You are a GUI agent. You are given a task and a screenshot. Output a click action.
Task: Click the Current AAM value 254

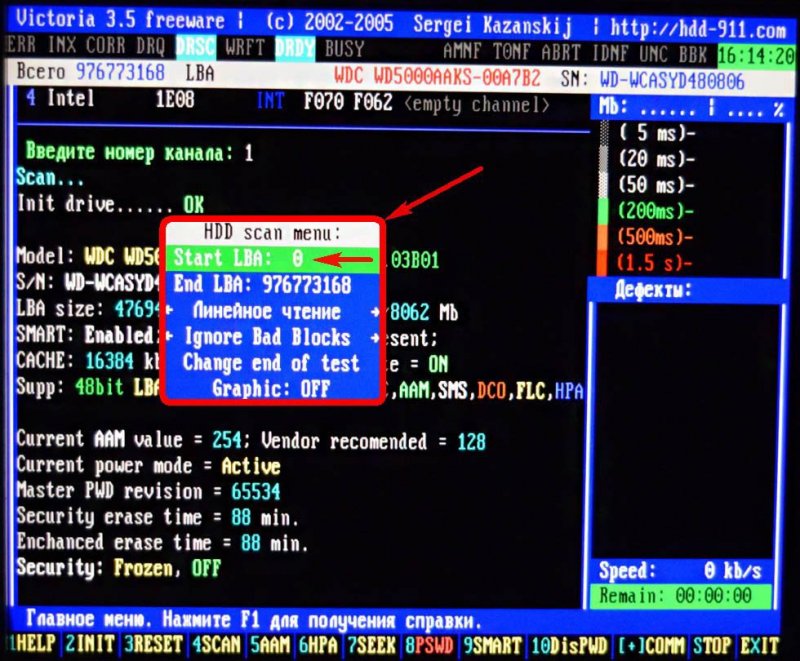227,440
